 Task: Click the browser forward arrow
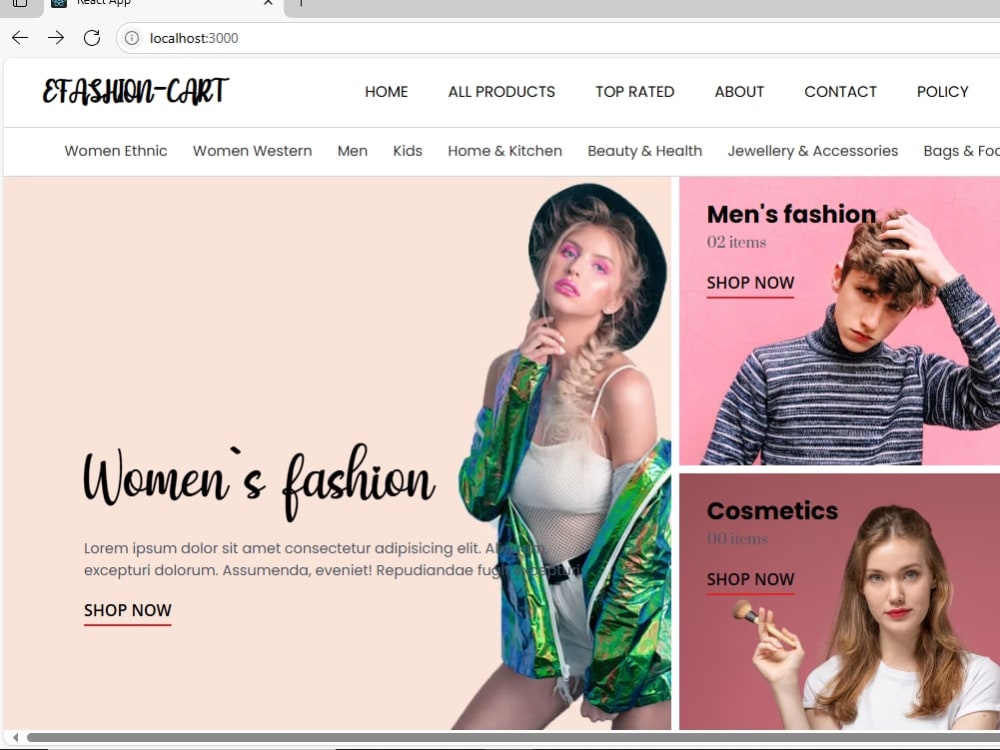[x=56, y=38]
